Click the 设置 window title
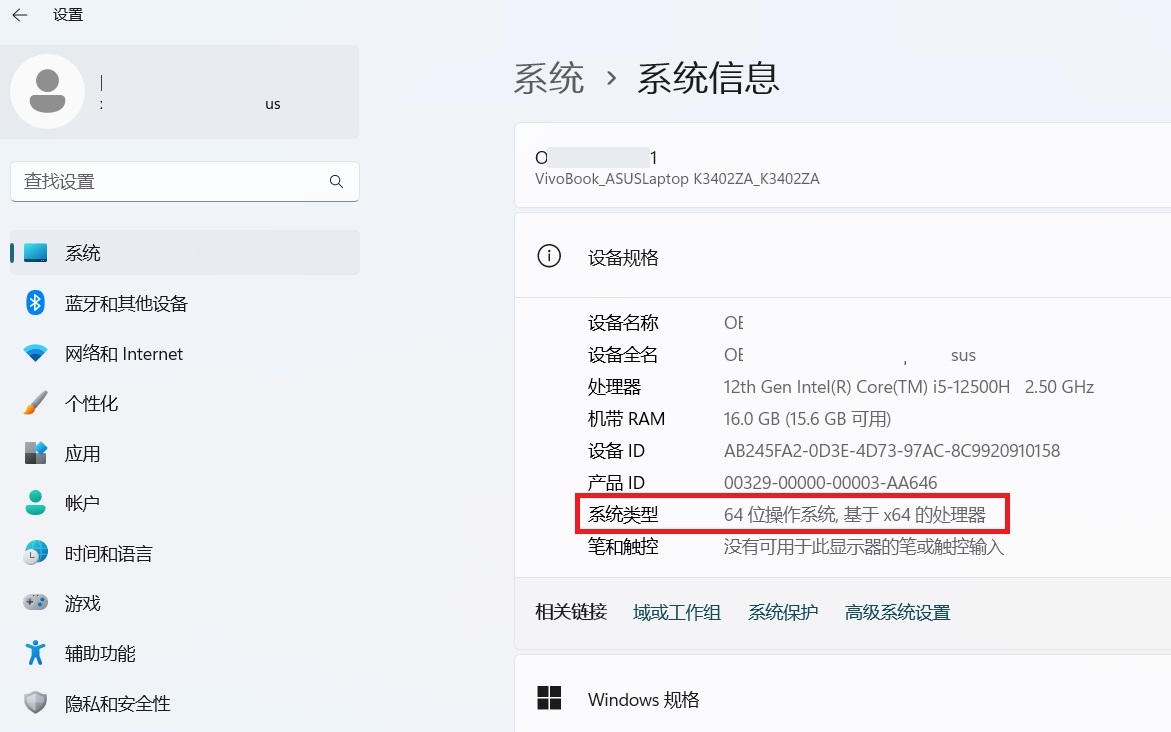 (x=67, y=15)
